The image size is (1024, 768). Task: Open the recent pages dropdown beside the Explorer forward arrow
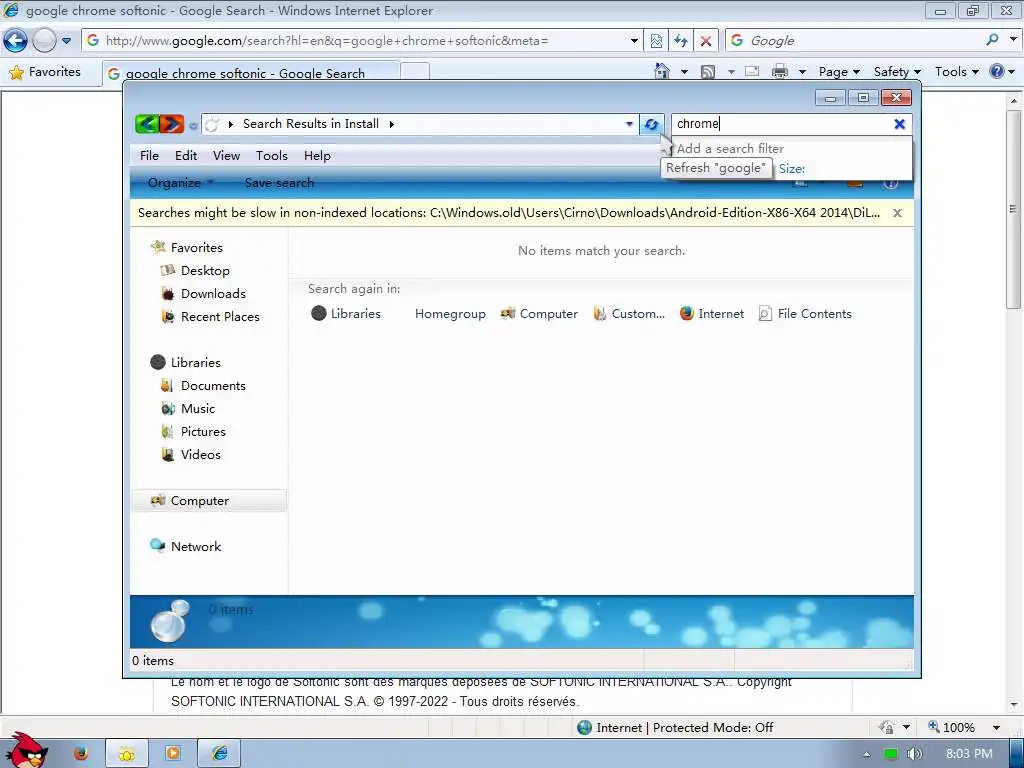point(193,125)
